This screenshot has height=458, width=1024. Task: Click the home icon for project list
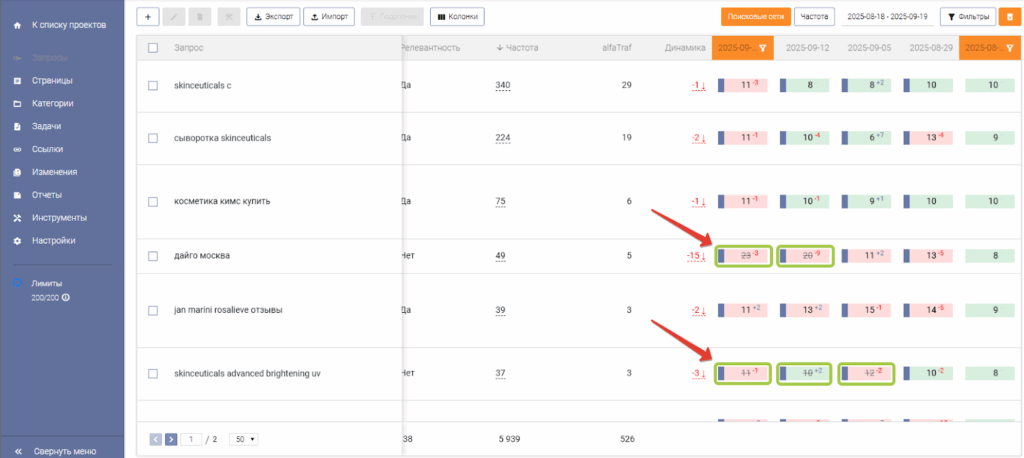pos(17,23)
